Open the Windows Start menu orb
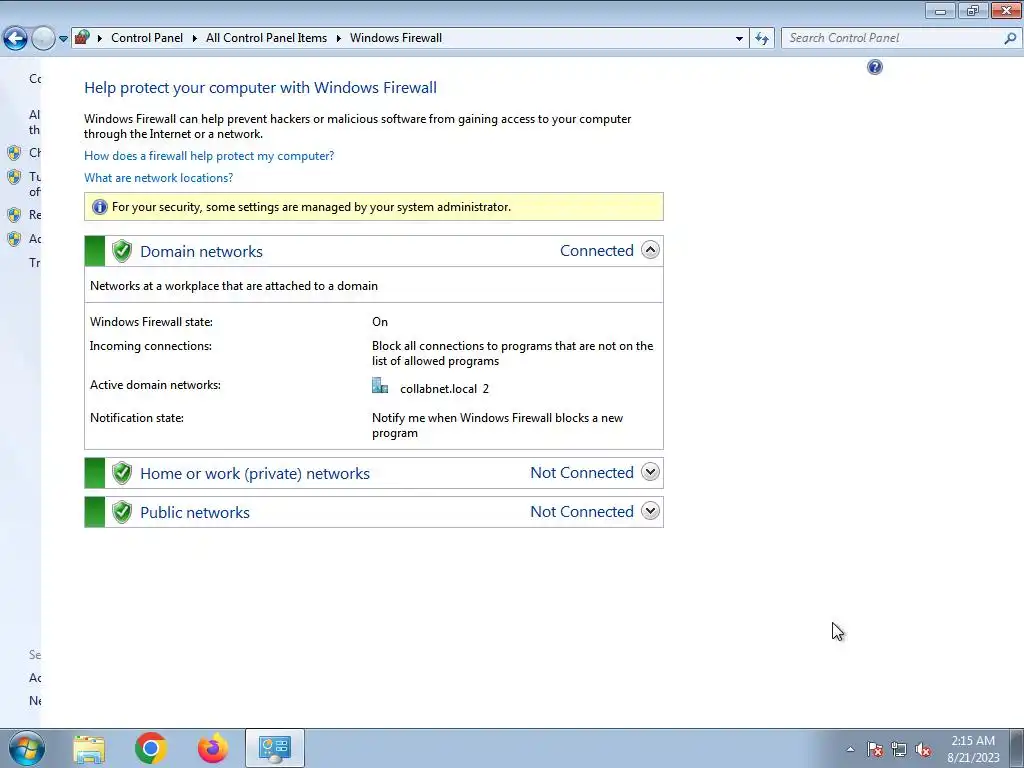 tap(26, 748)
